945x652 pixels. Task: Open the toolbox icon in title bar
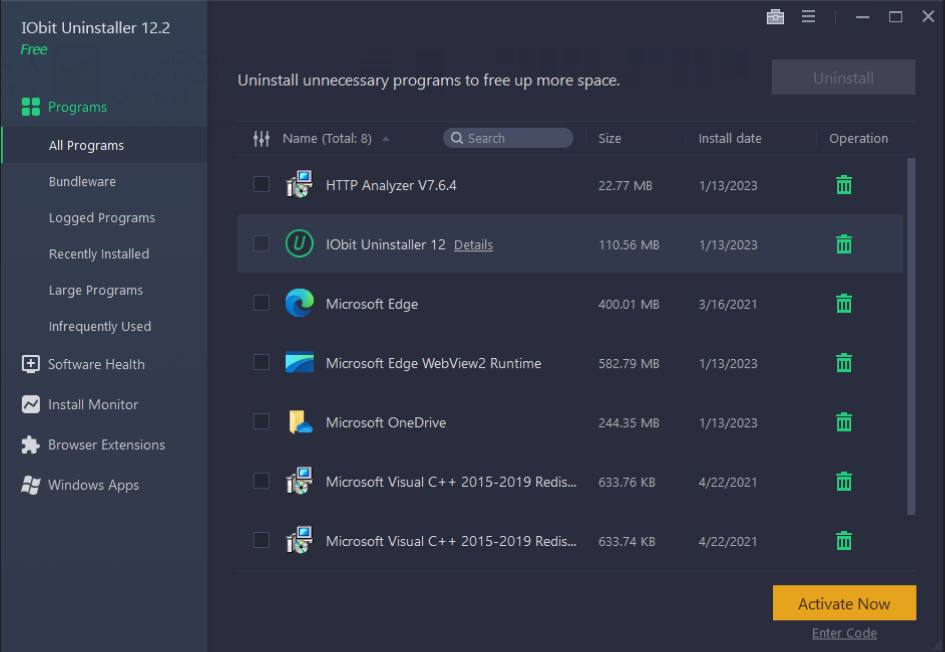pos(775,16)
